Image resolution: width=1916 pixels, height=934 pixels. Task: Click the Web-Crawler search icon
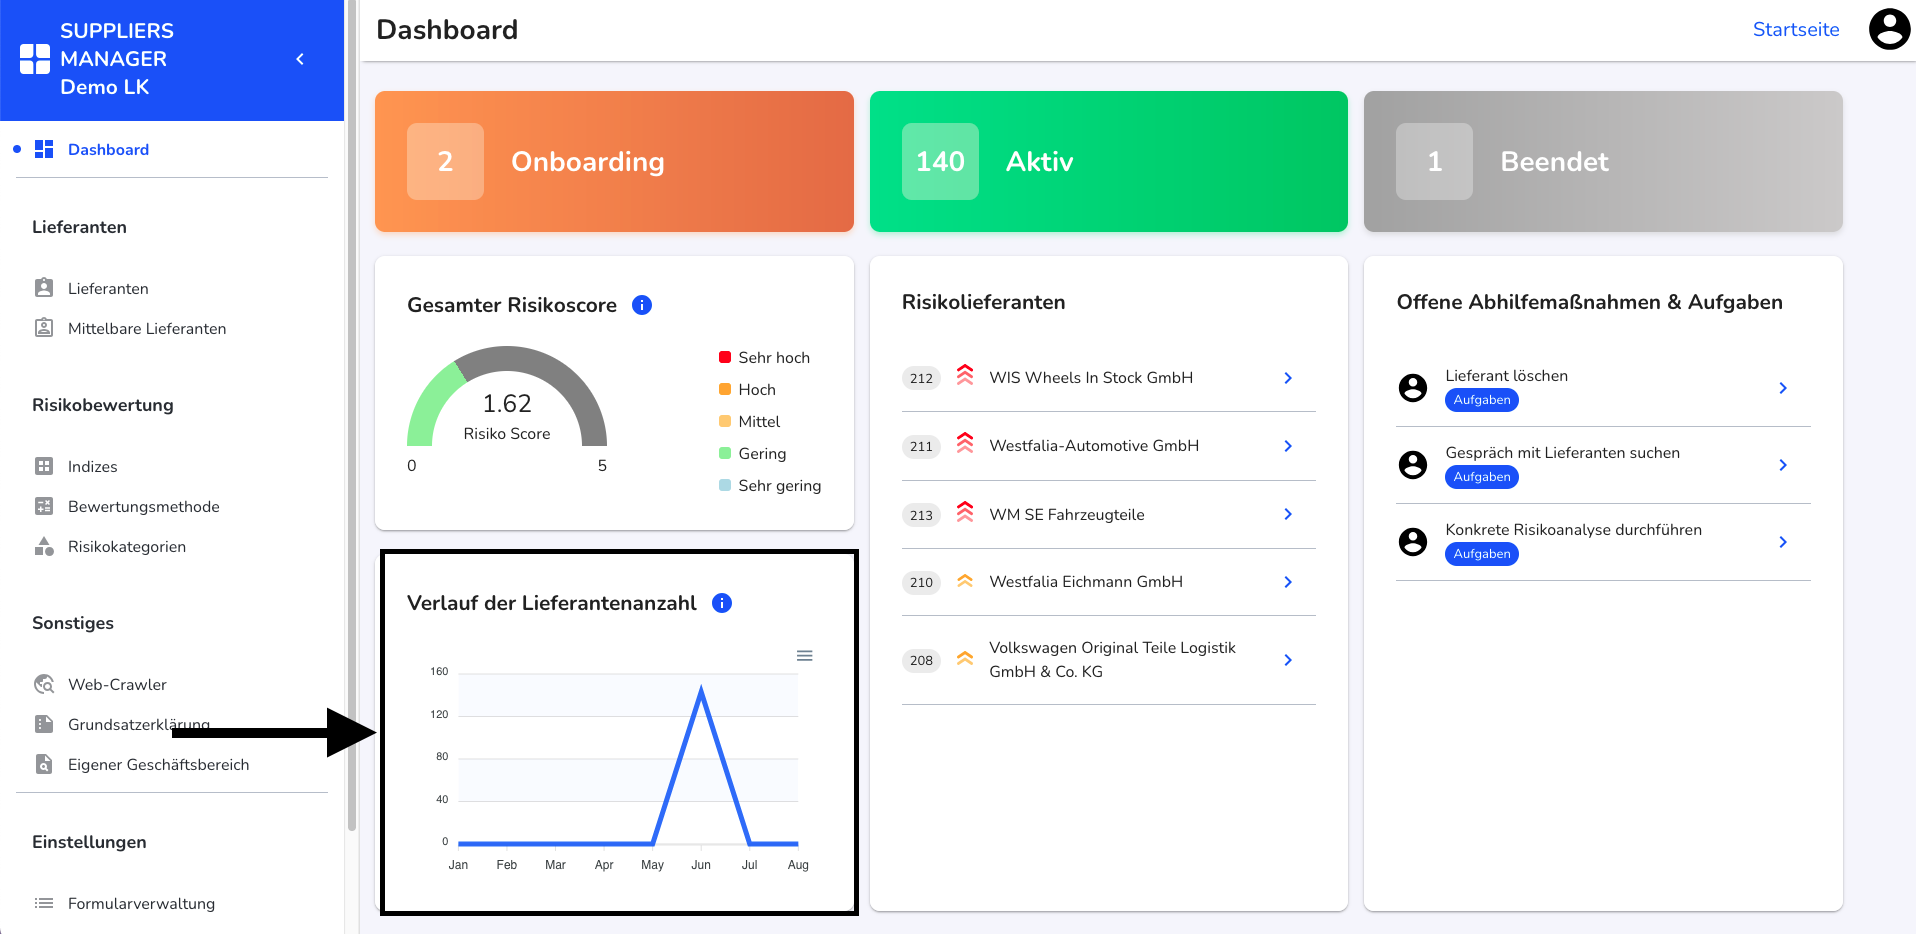coord(44,684)
